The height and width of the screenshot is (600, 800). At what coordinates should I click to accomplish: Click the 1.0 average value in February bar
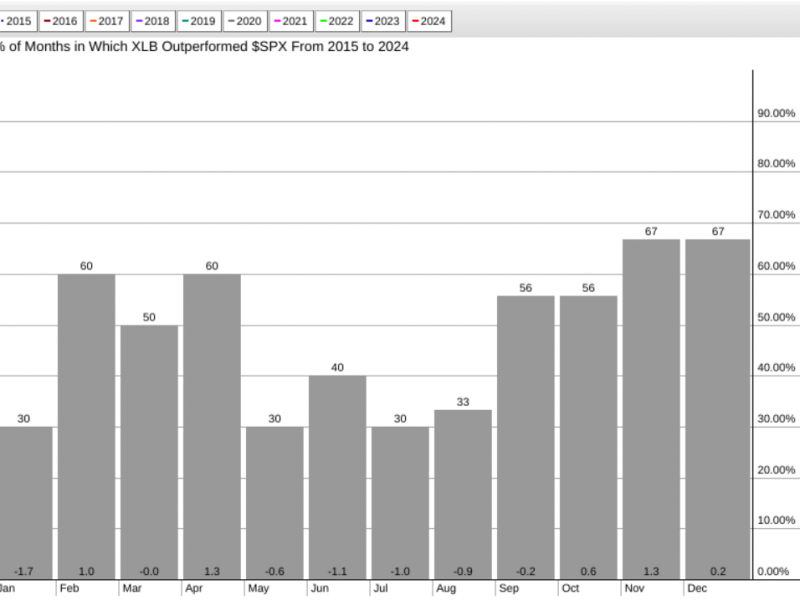(x=86, y=571)
